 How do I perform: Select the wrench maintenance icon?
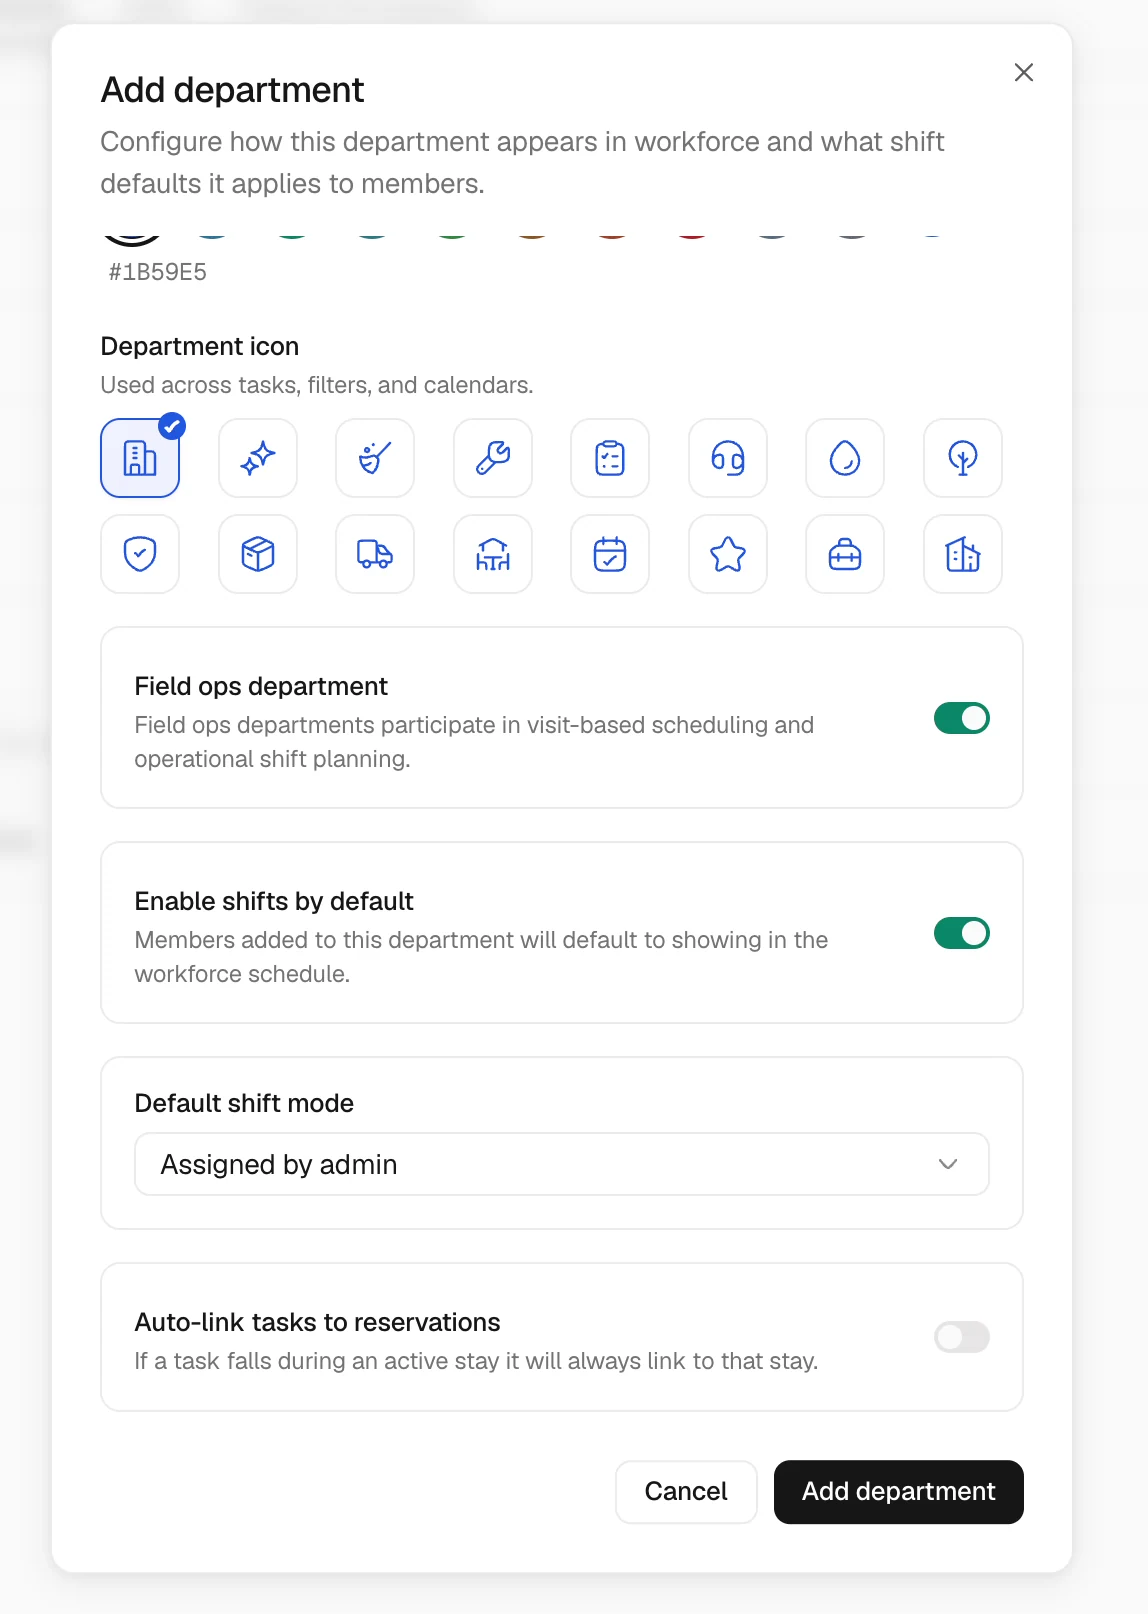click(x=493, y=458)
